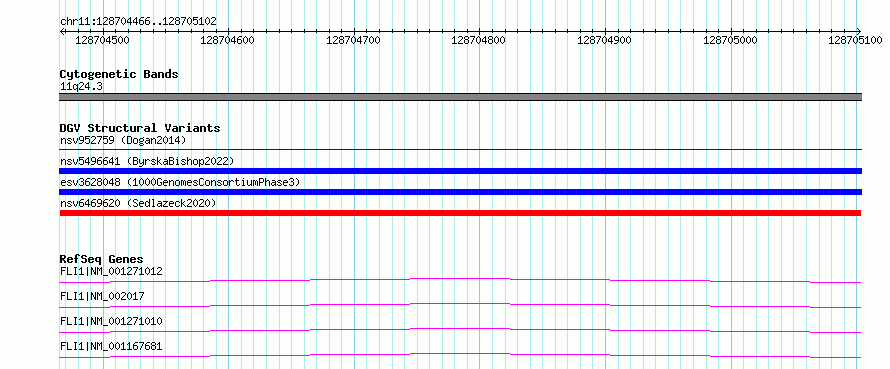This screenshot has height=369, width=890.
Task: Click the left arrowhead of the ruler
Action: point(62,31)
